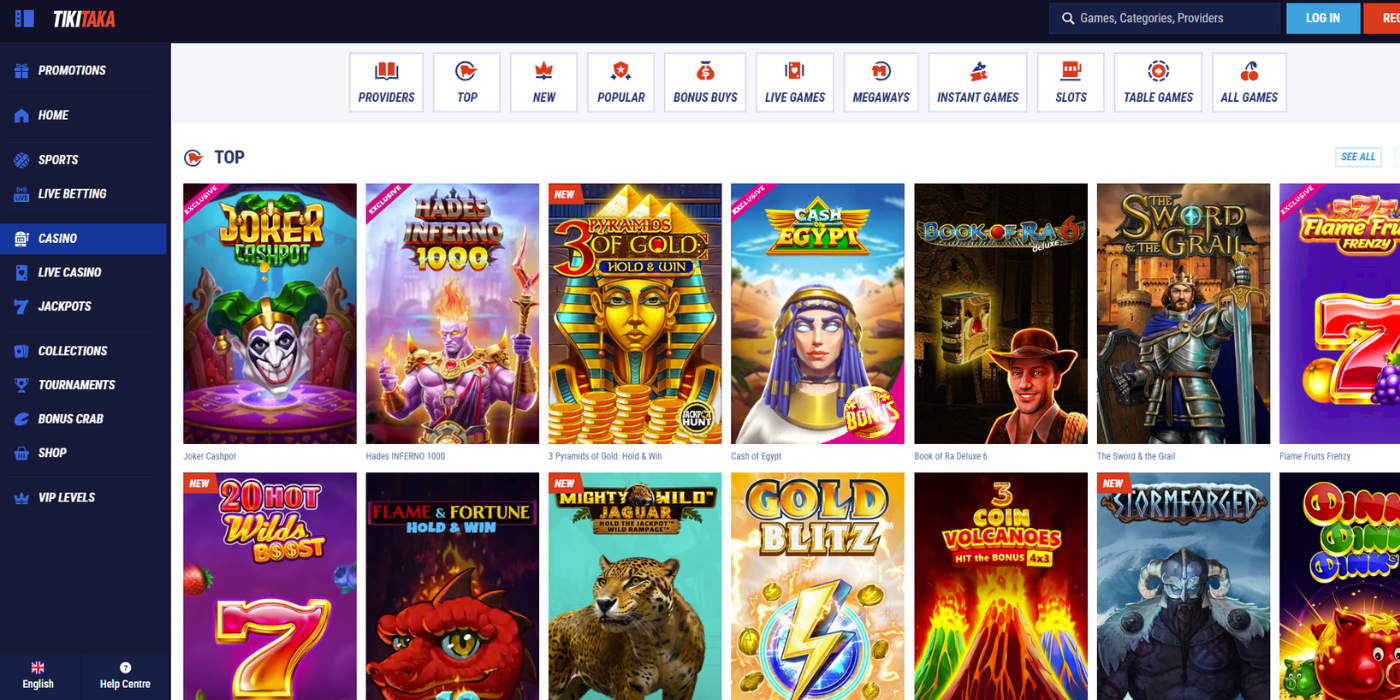Open the Instant Games category
This screenshot has width=1400, height=700.
pyautogui.click(x=978, y=83)
